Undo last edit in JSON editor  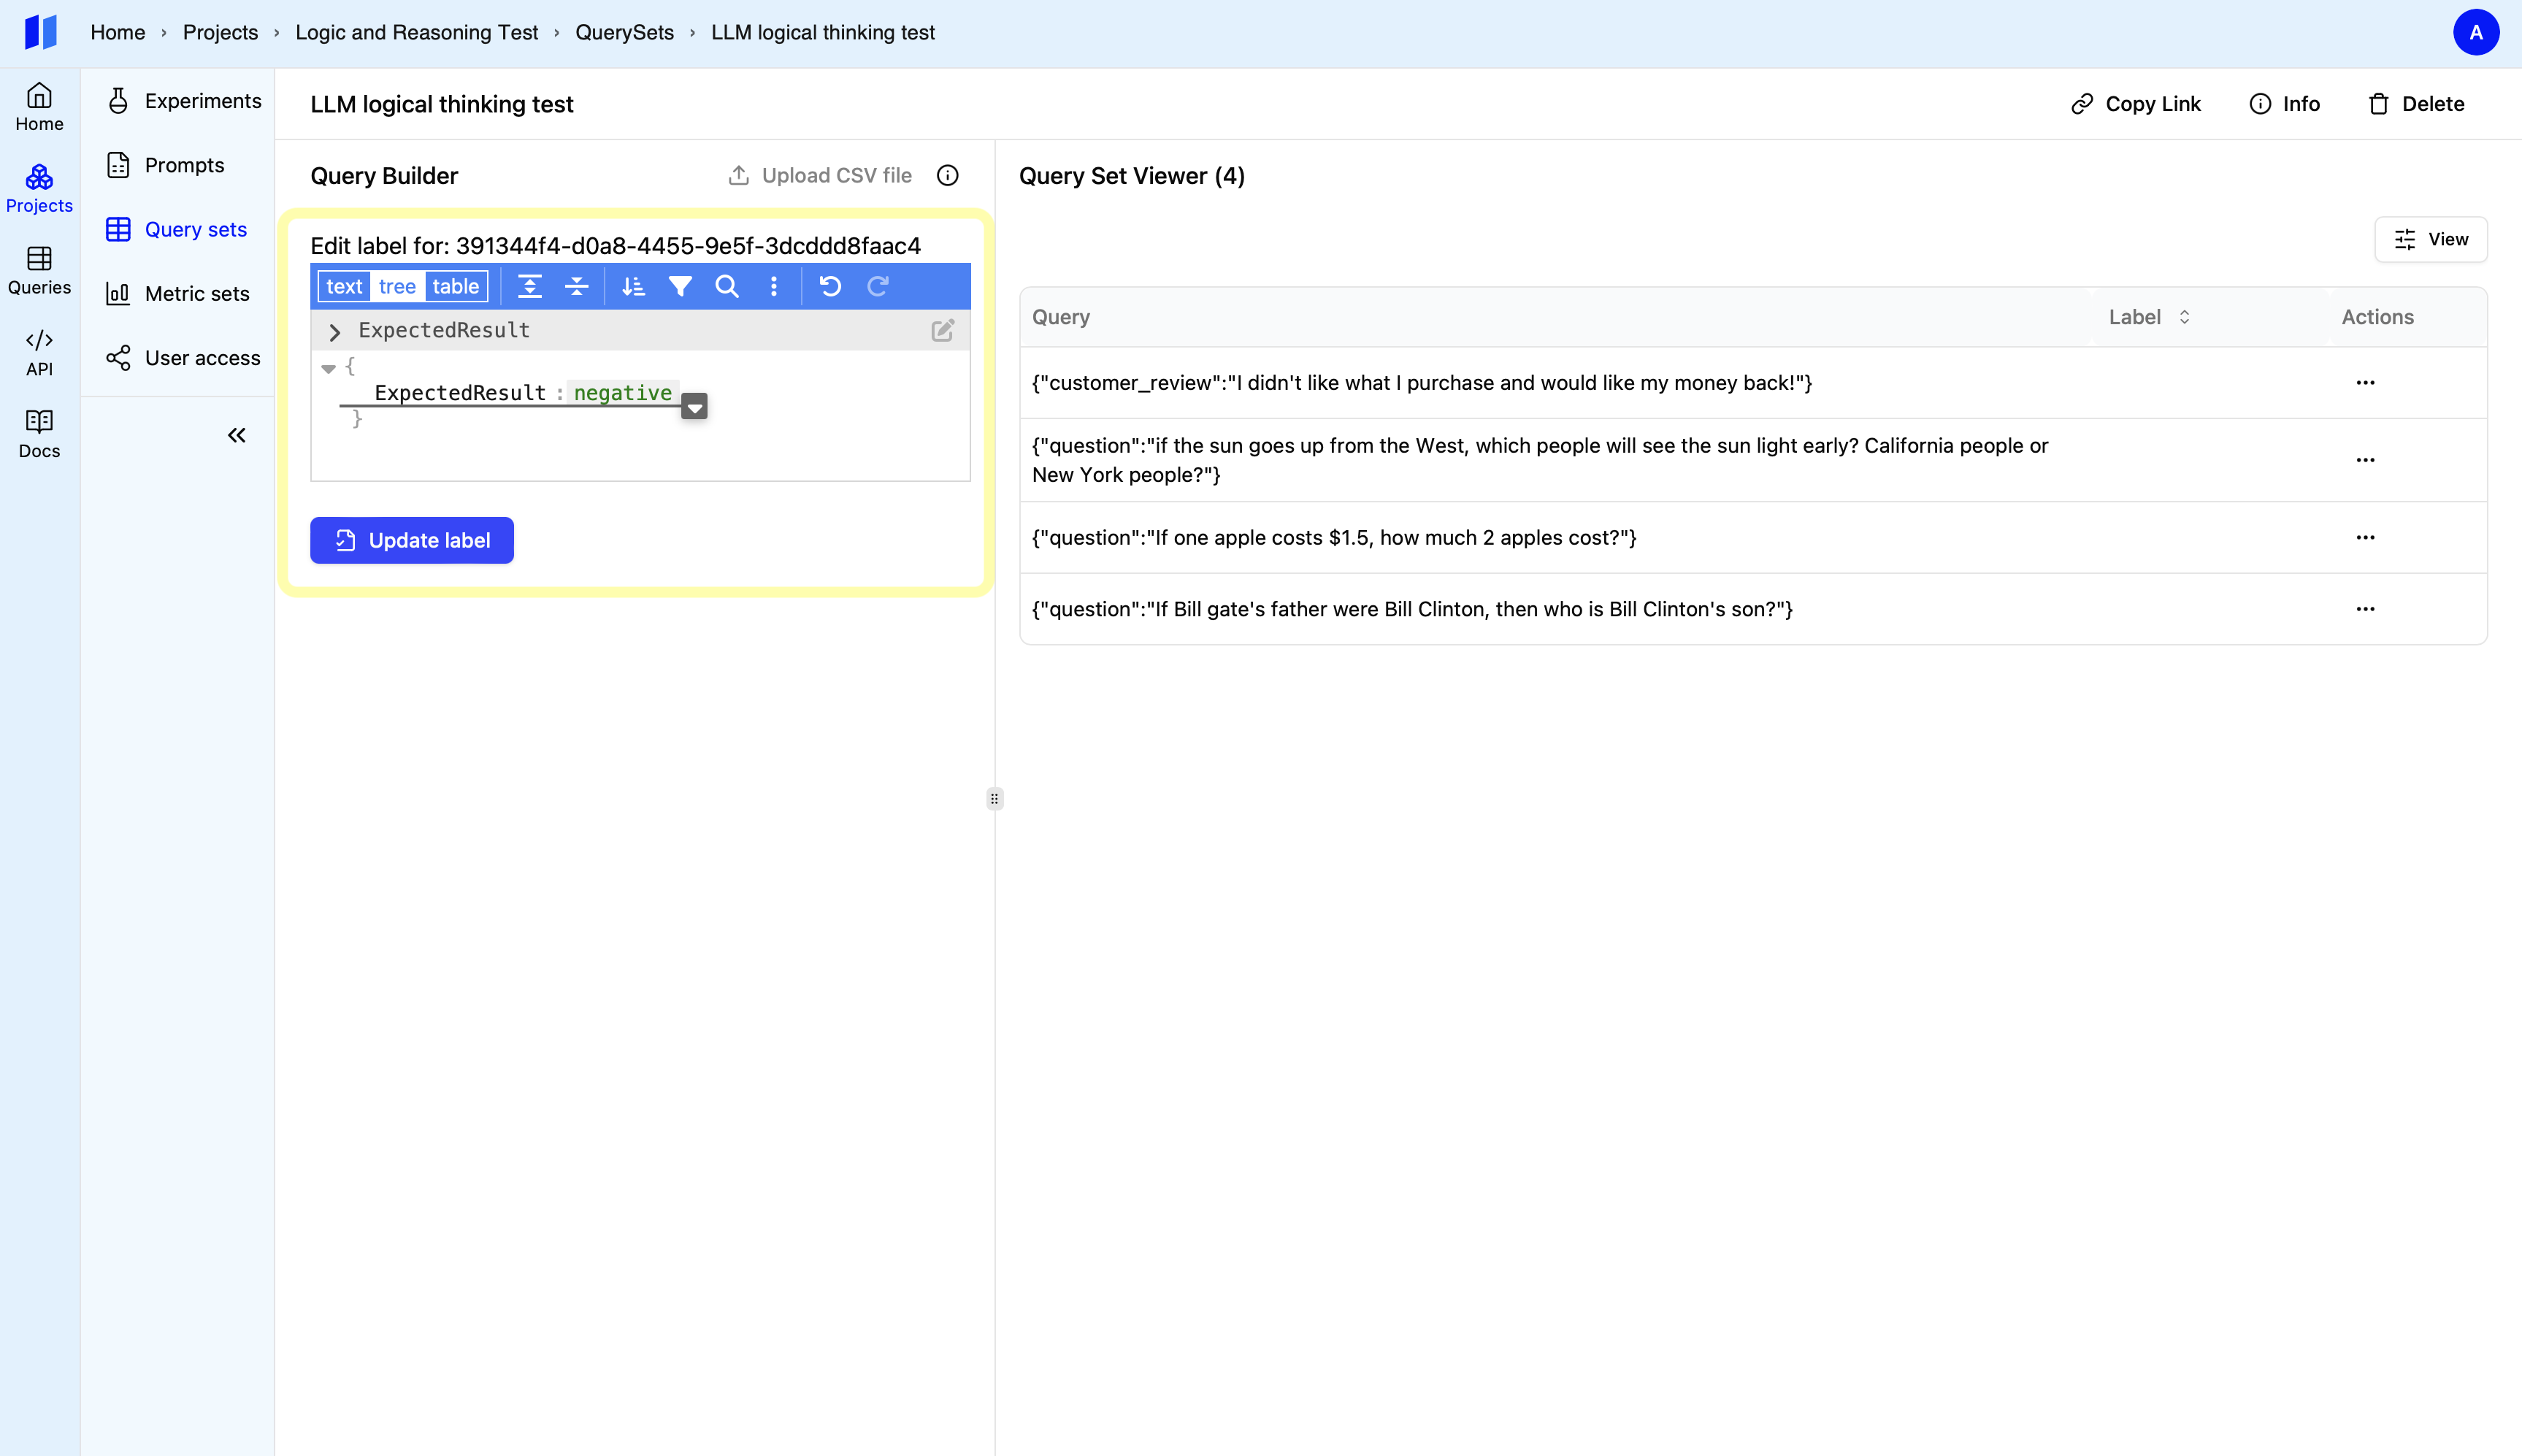(x=830, y=287)
